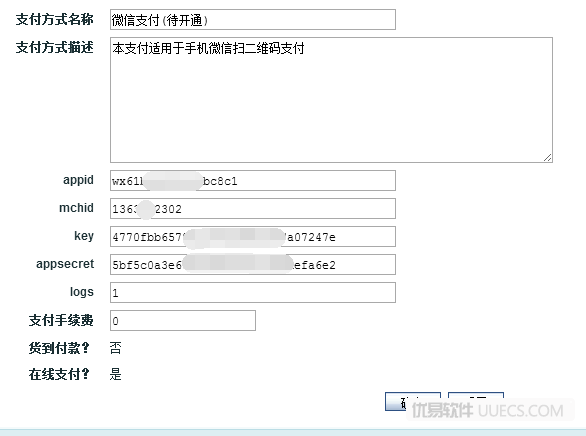Image resolution: width=586 pixels, height=436 pixels.
Task: Click the 在线支付 value 是
Action: coord(115,374)
